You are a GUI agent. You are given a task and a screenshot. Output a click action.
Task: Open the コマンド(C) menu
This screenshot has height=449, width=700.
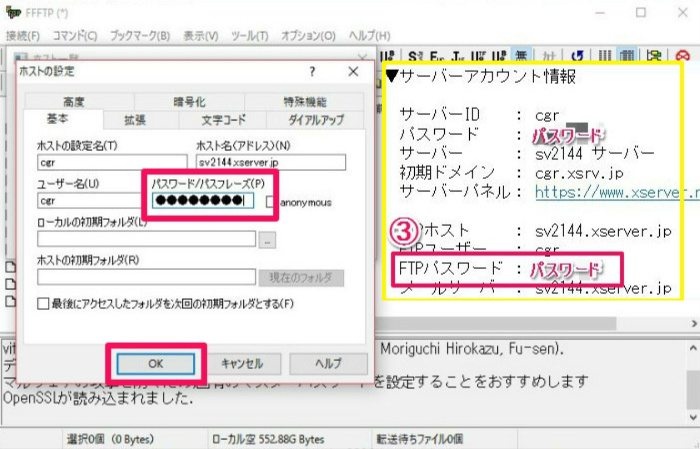click(75, 35)
